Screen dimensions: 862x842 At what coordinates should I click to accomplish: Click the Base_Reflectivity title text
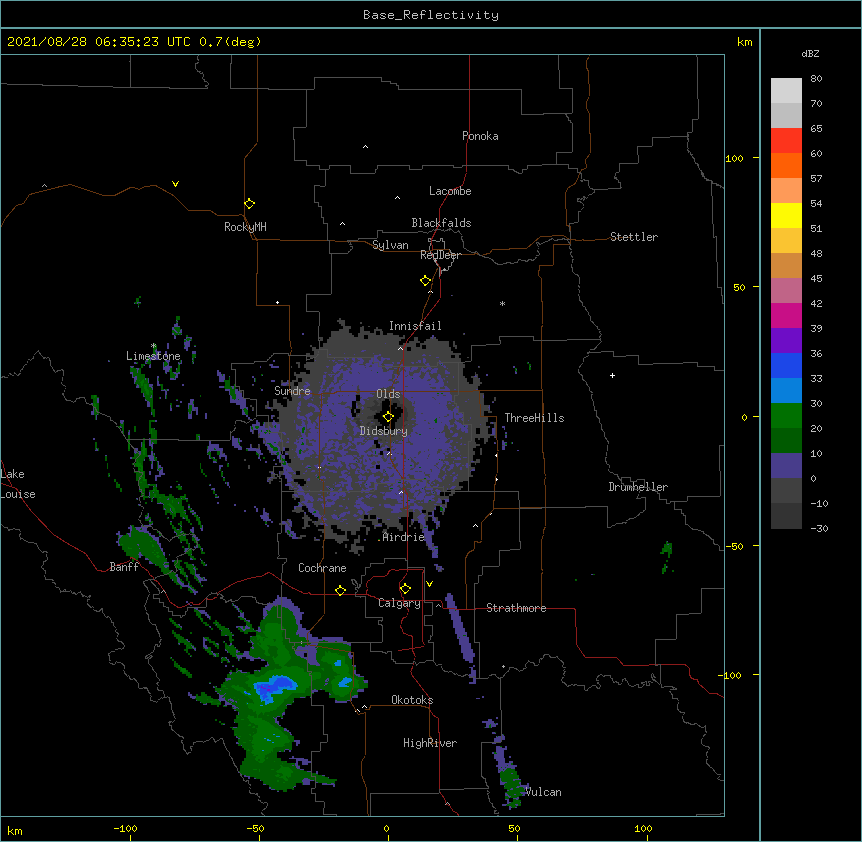(x=431, y=15)
